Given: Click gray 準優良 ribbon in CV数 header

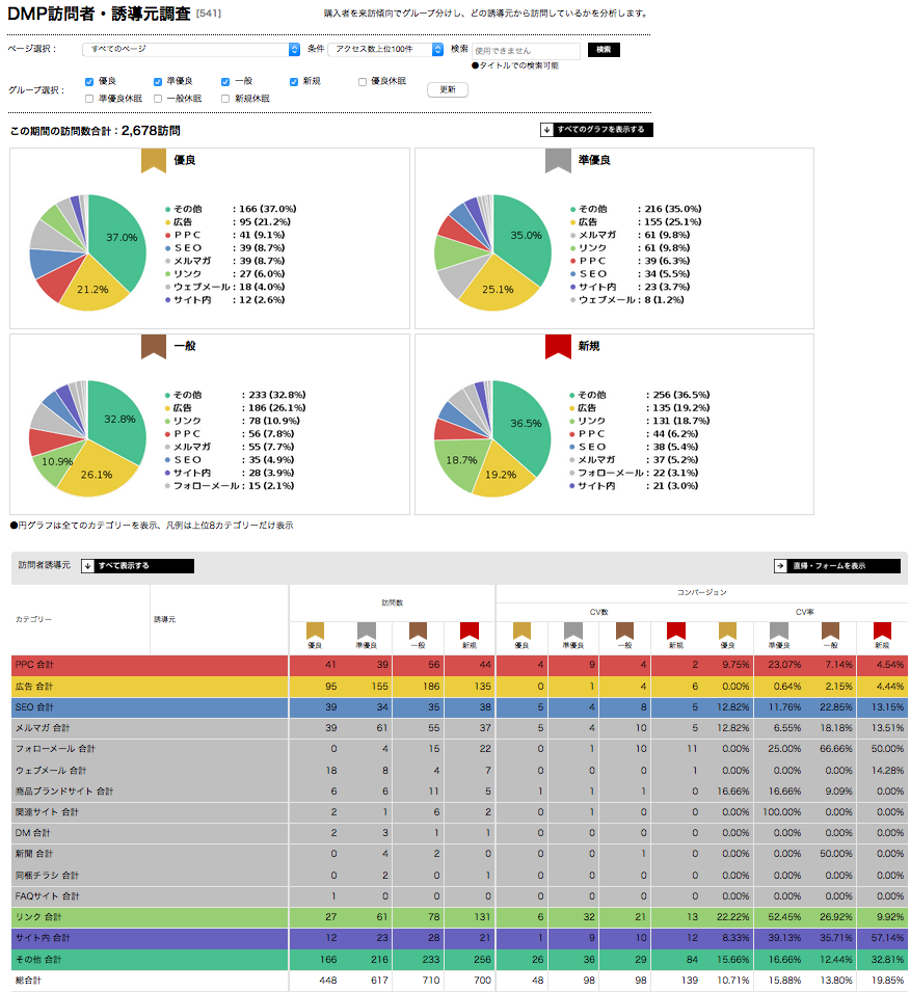Looking at the screenshot, I should (x=573, y=631).
